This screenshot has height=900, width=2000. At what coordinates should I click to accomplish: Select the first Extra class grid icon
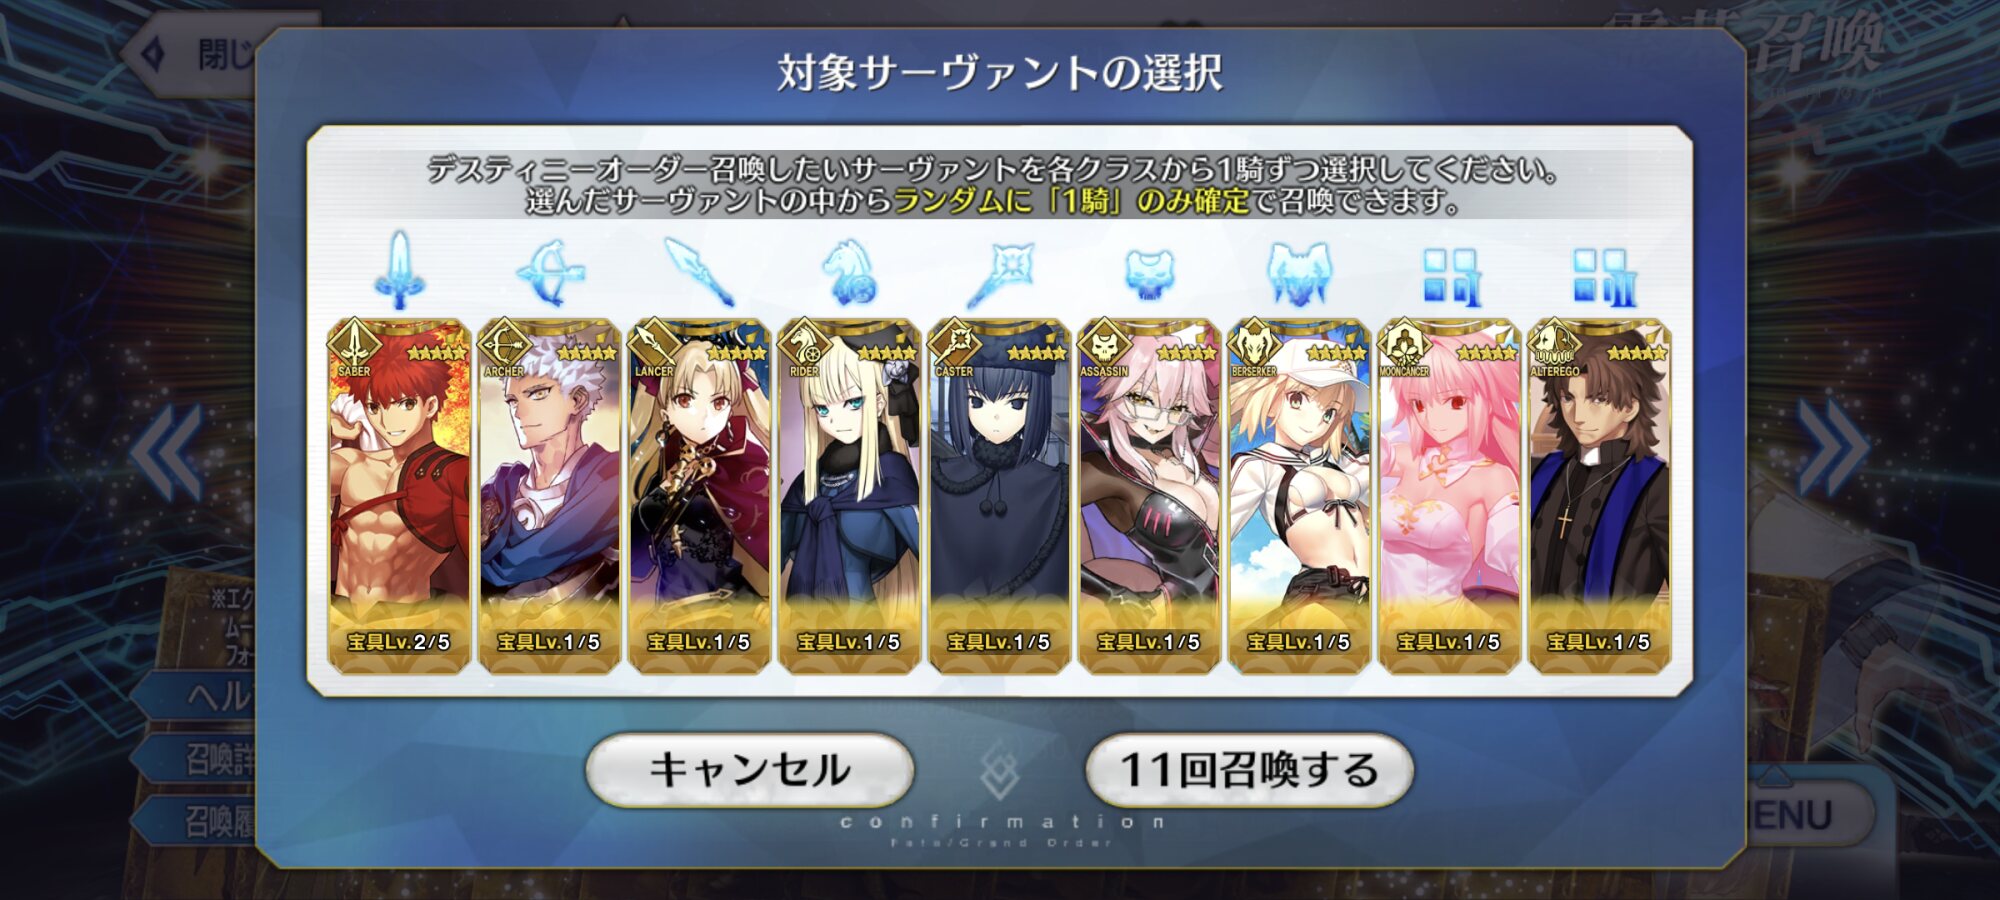1450,276
